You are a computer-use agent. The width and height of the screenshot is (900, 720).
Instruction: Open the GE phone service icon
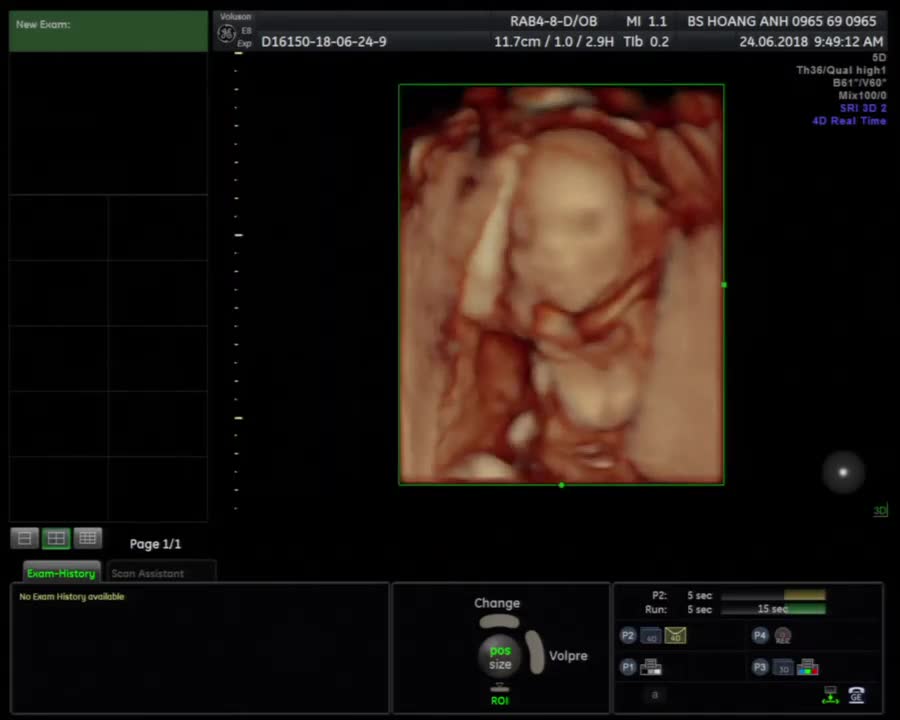click(857, 695)
